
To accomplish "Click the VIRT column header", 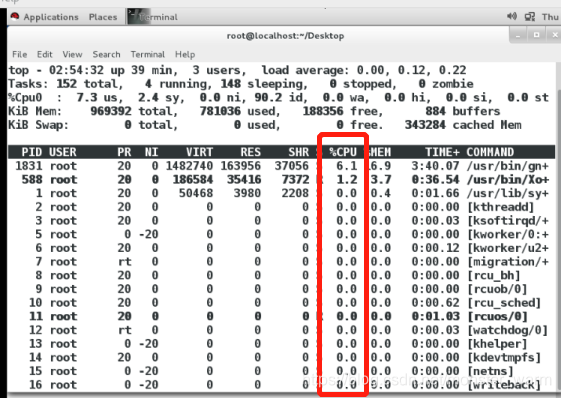I will [x=199, y=152].
